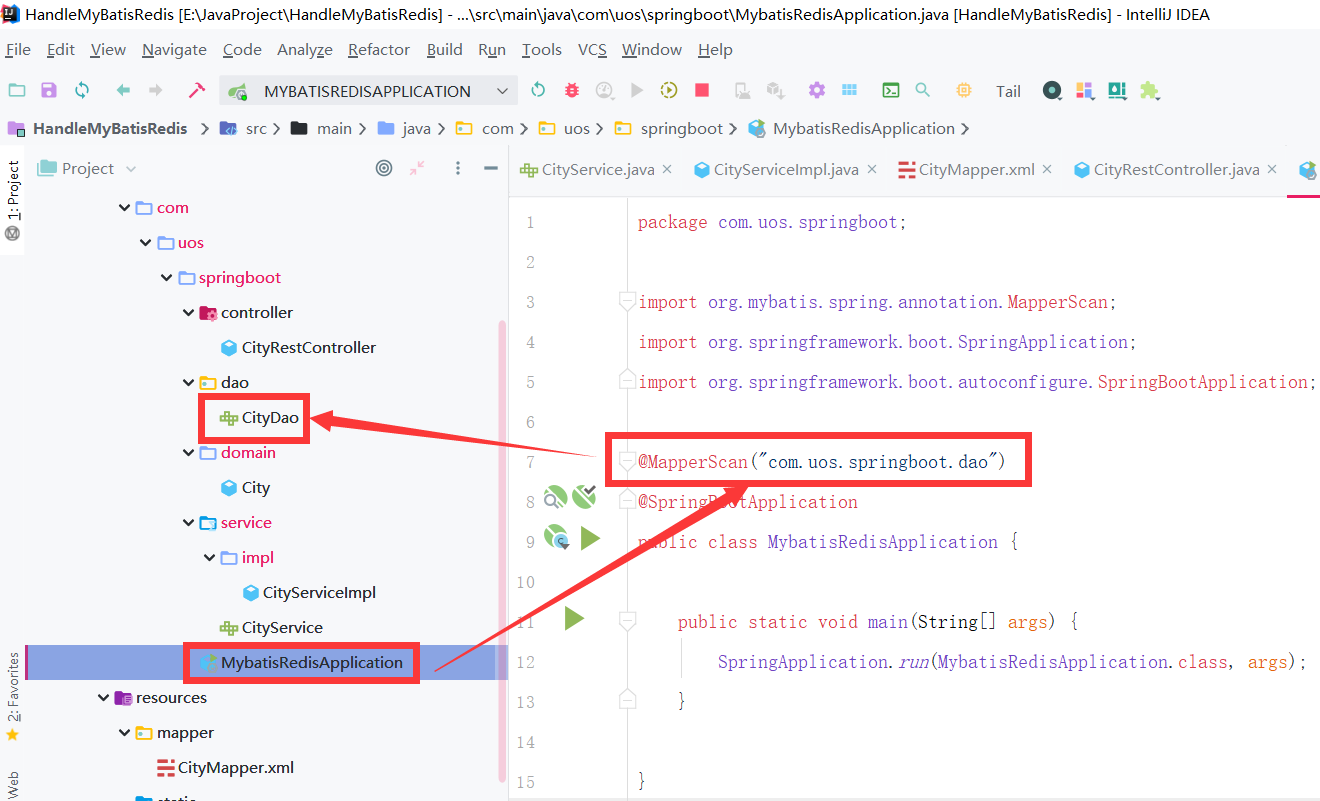Click the refresh/sync icon in the toolbar

[x=537, y=90]
